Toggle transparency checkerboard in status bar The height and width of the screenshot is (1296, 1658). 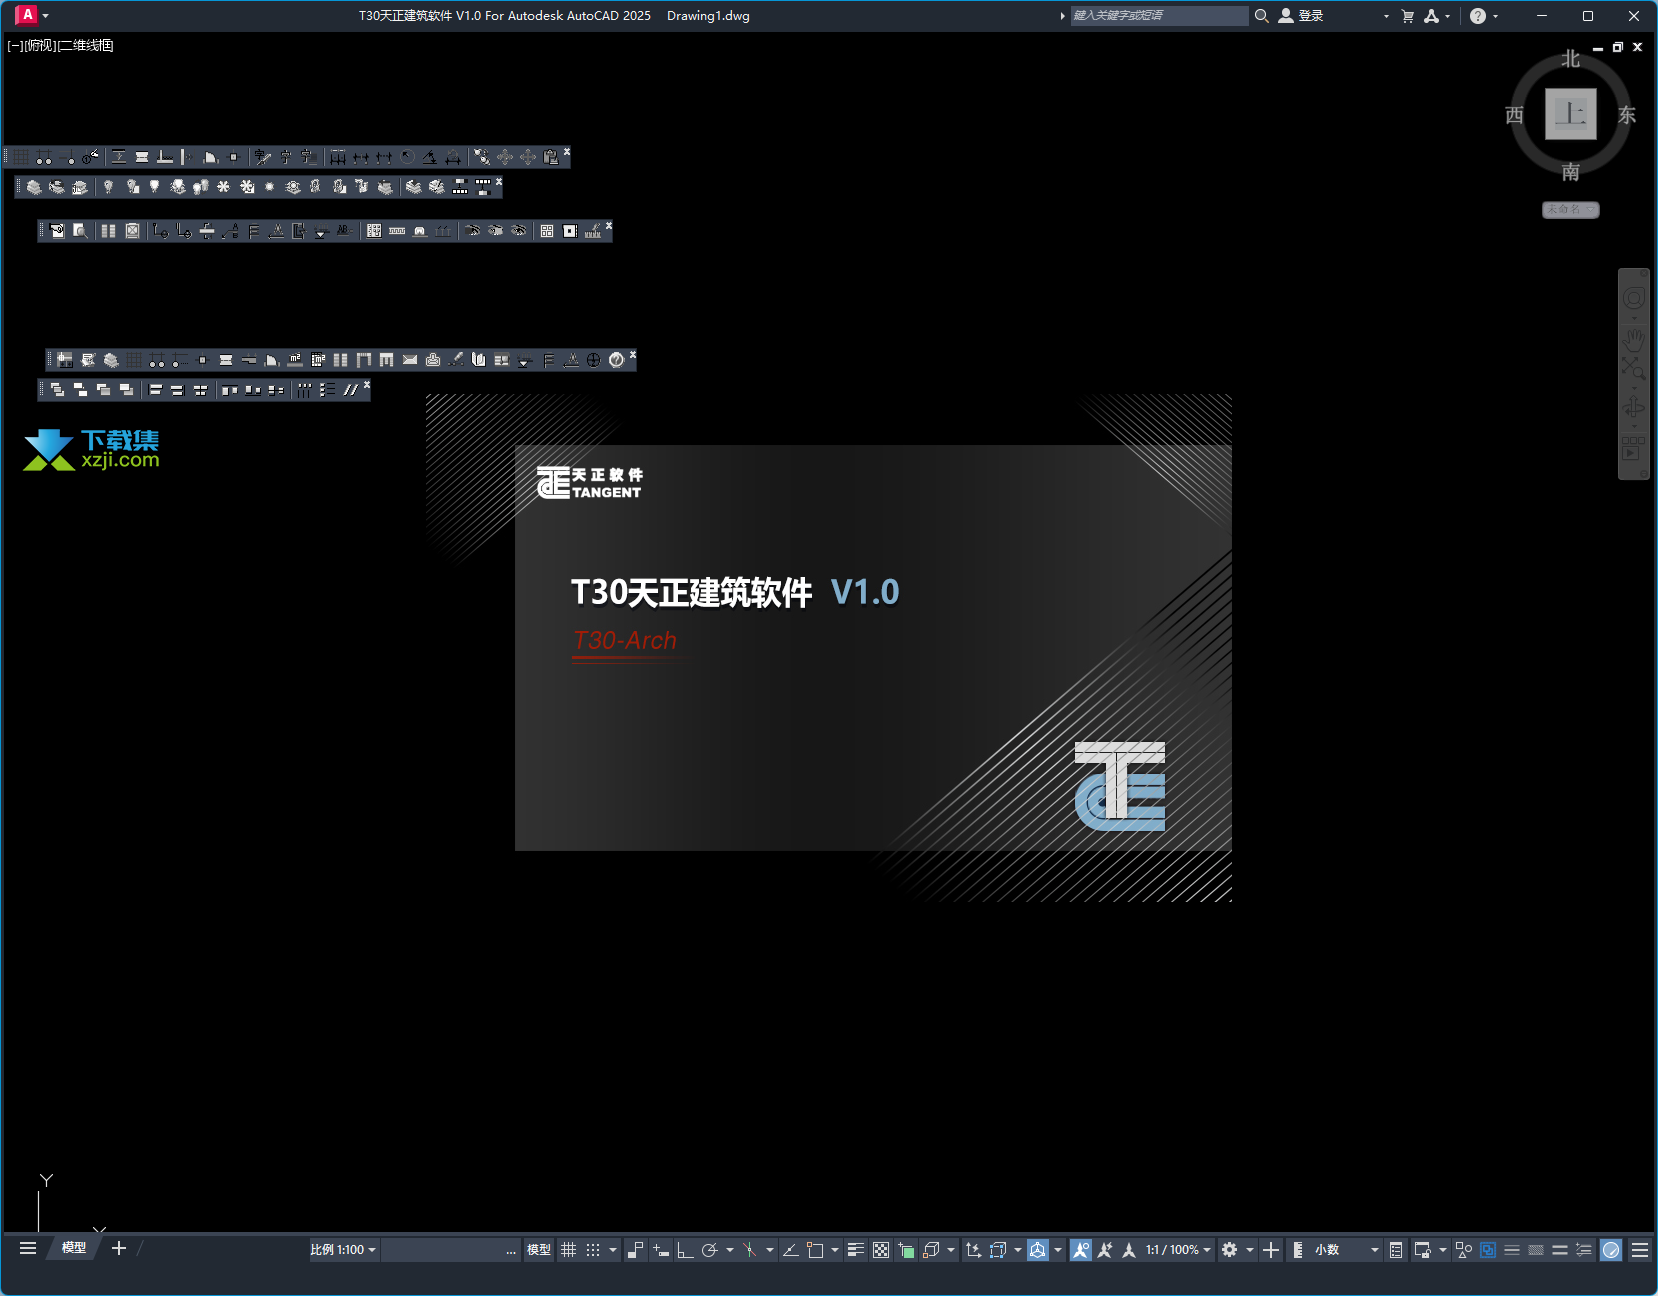881,1250
